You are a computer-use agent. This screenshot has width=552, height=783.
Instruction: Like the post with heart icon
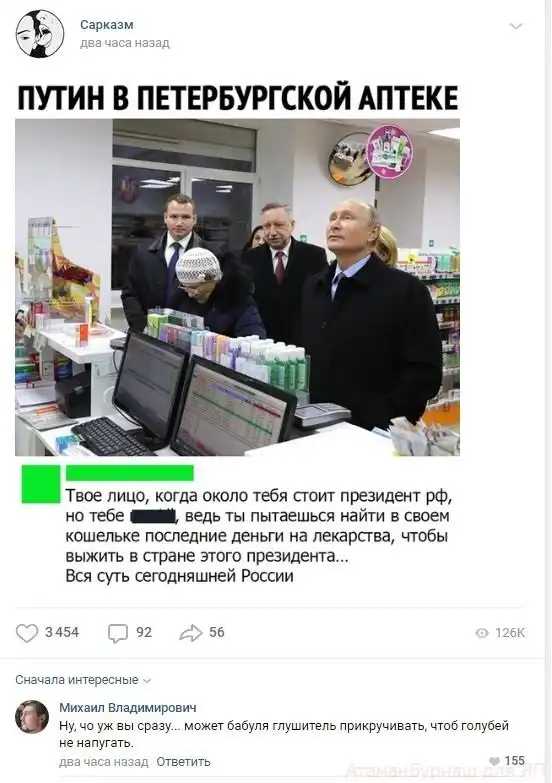27,633
